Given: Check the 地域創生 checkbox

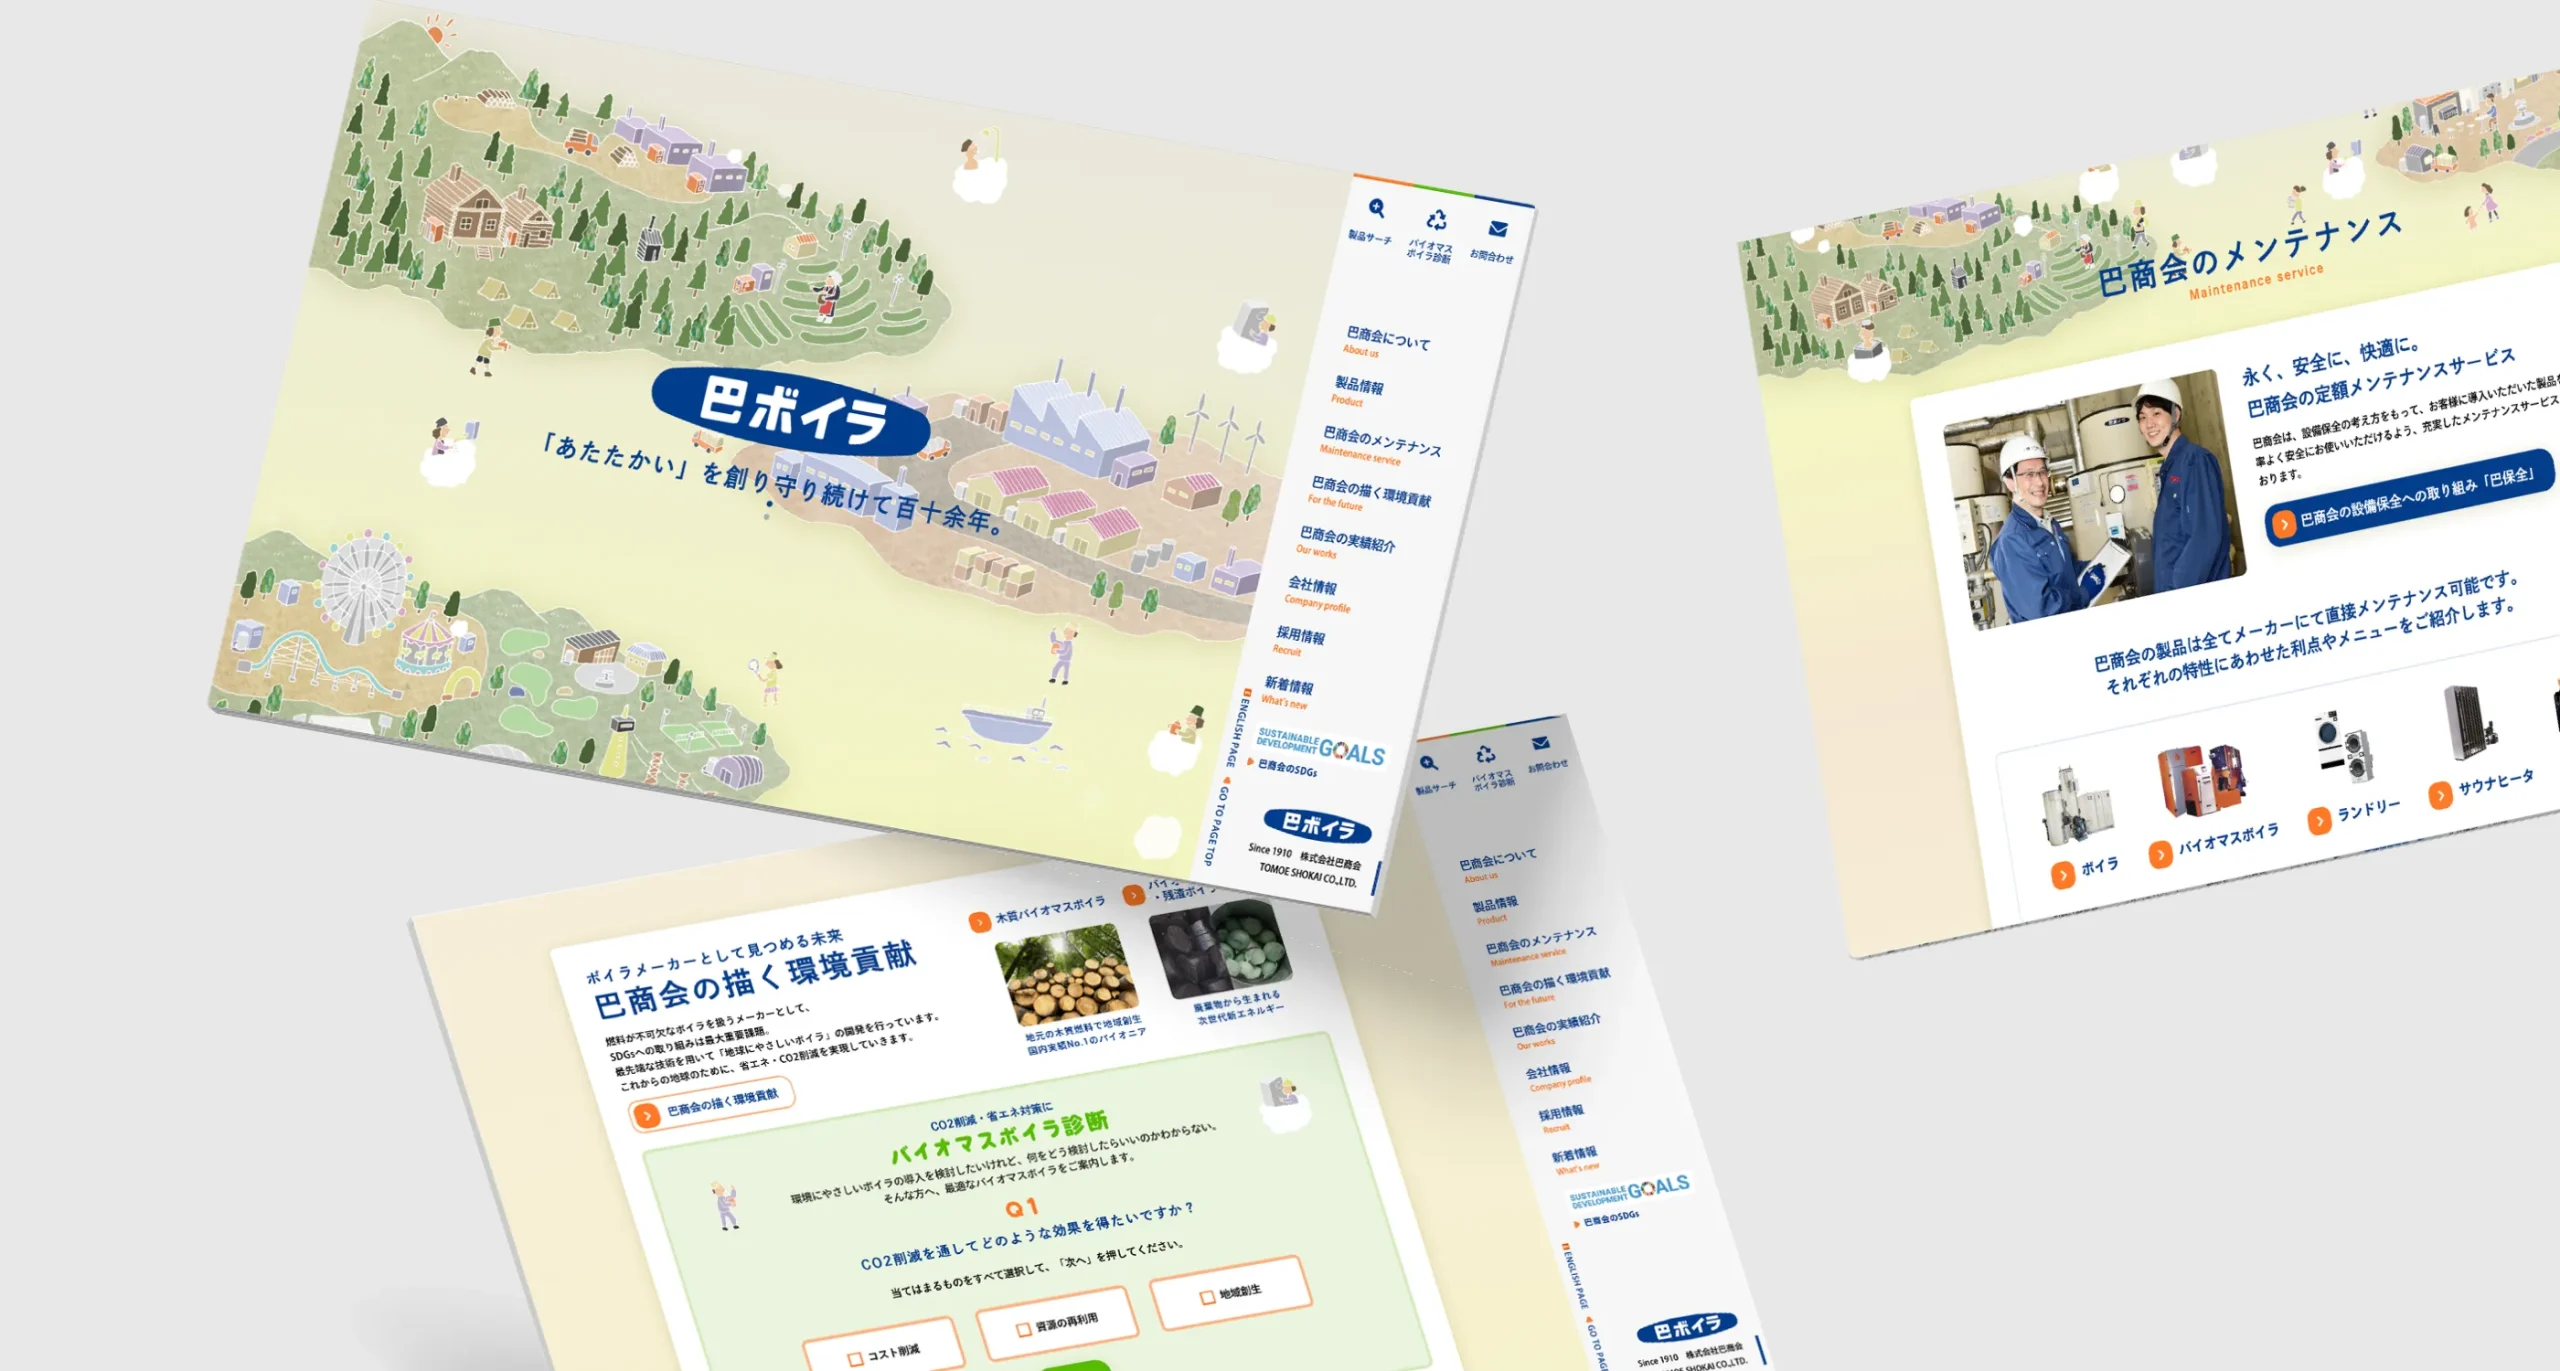Looking at the screenshot, I should (x=1207, y=1297).
